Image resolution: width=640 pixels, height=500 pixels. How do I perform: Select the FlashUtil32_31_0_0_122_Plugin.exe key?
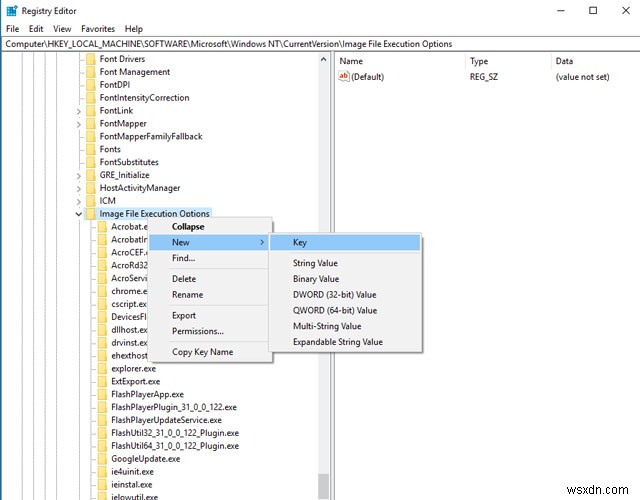click(175, 433)
